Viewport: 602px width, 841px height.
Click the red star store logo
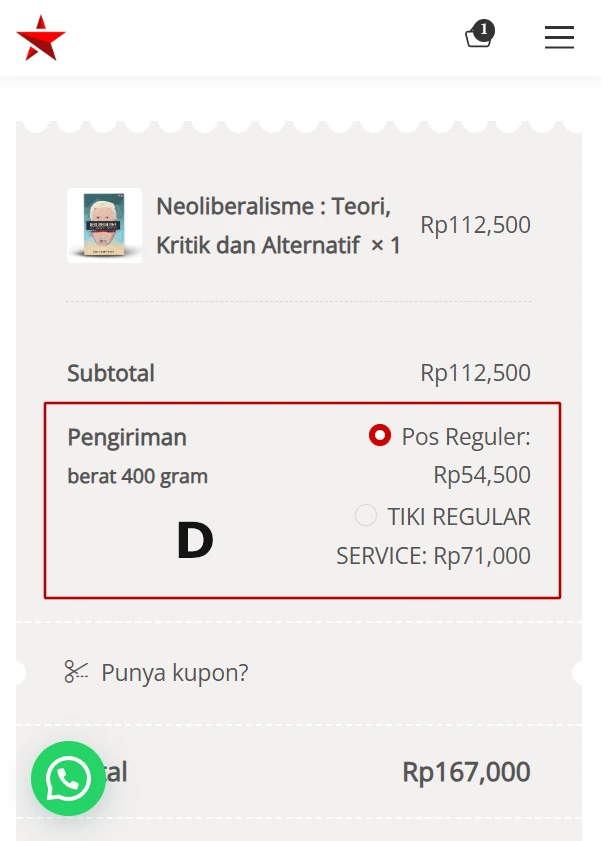point(40,37)
